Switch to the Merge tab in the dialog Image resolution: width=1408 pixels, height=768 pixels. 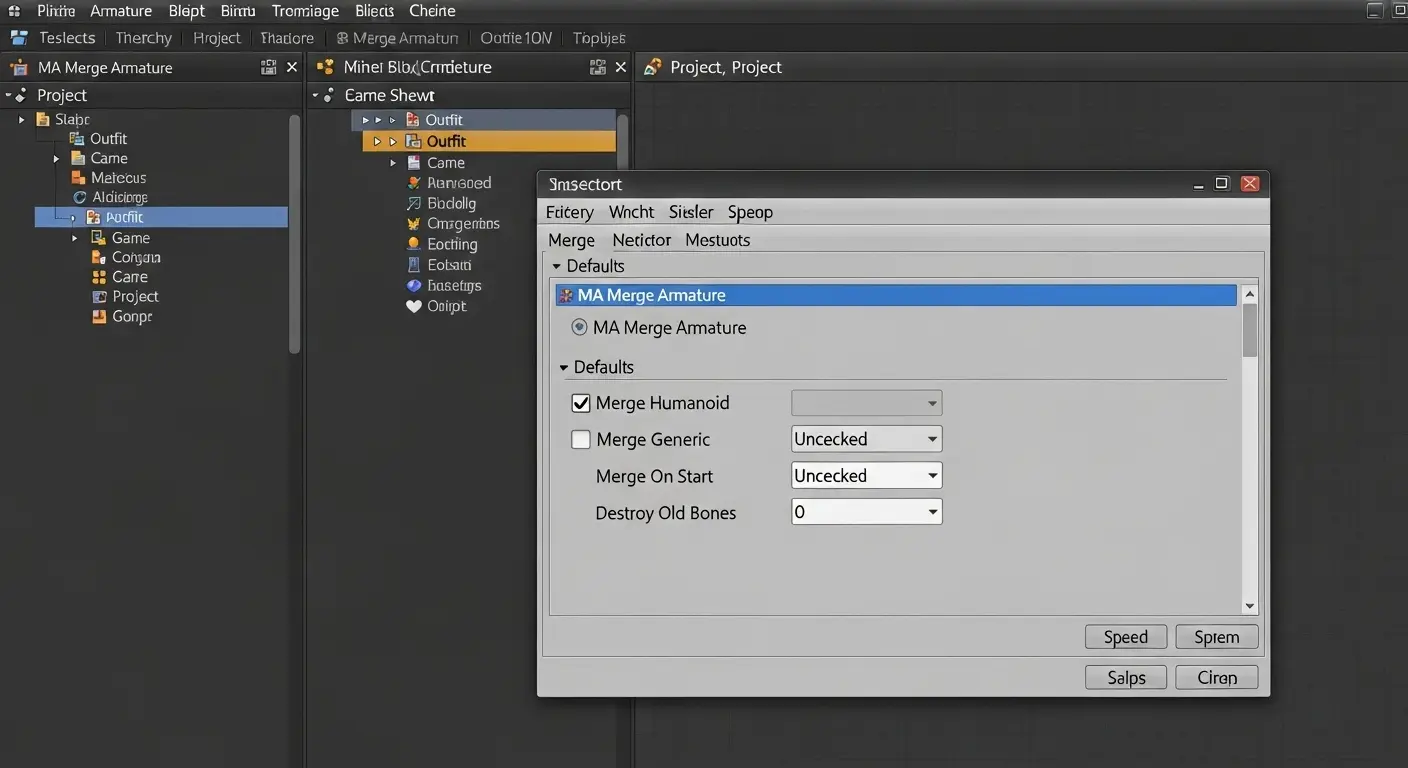[x=571, y=240]
